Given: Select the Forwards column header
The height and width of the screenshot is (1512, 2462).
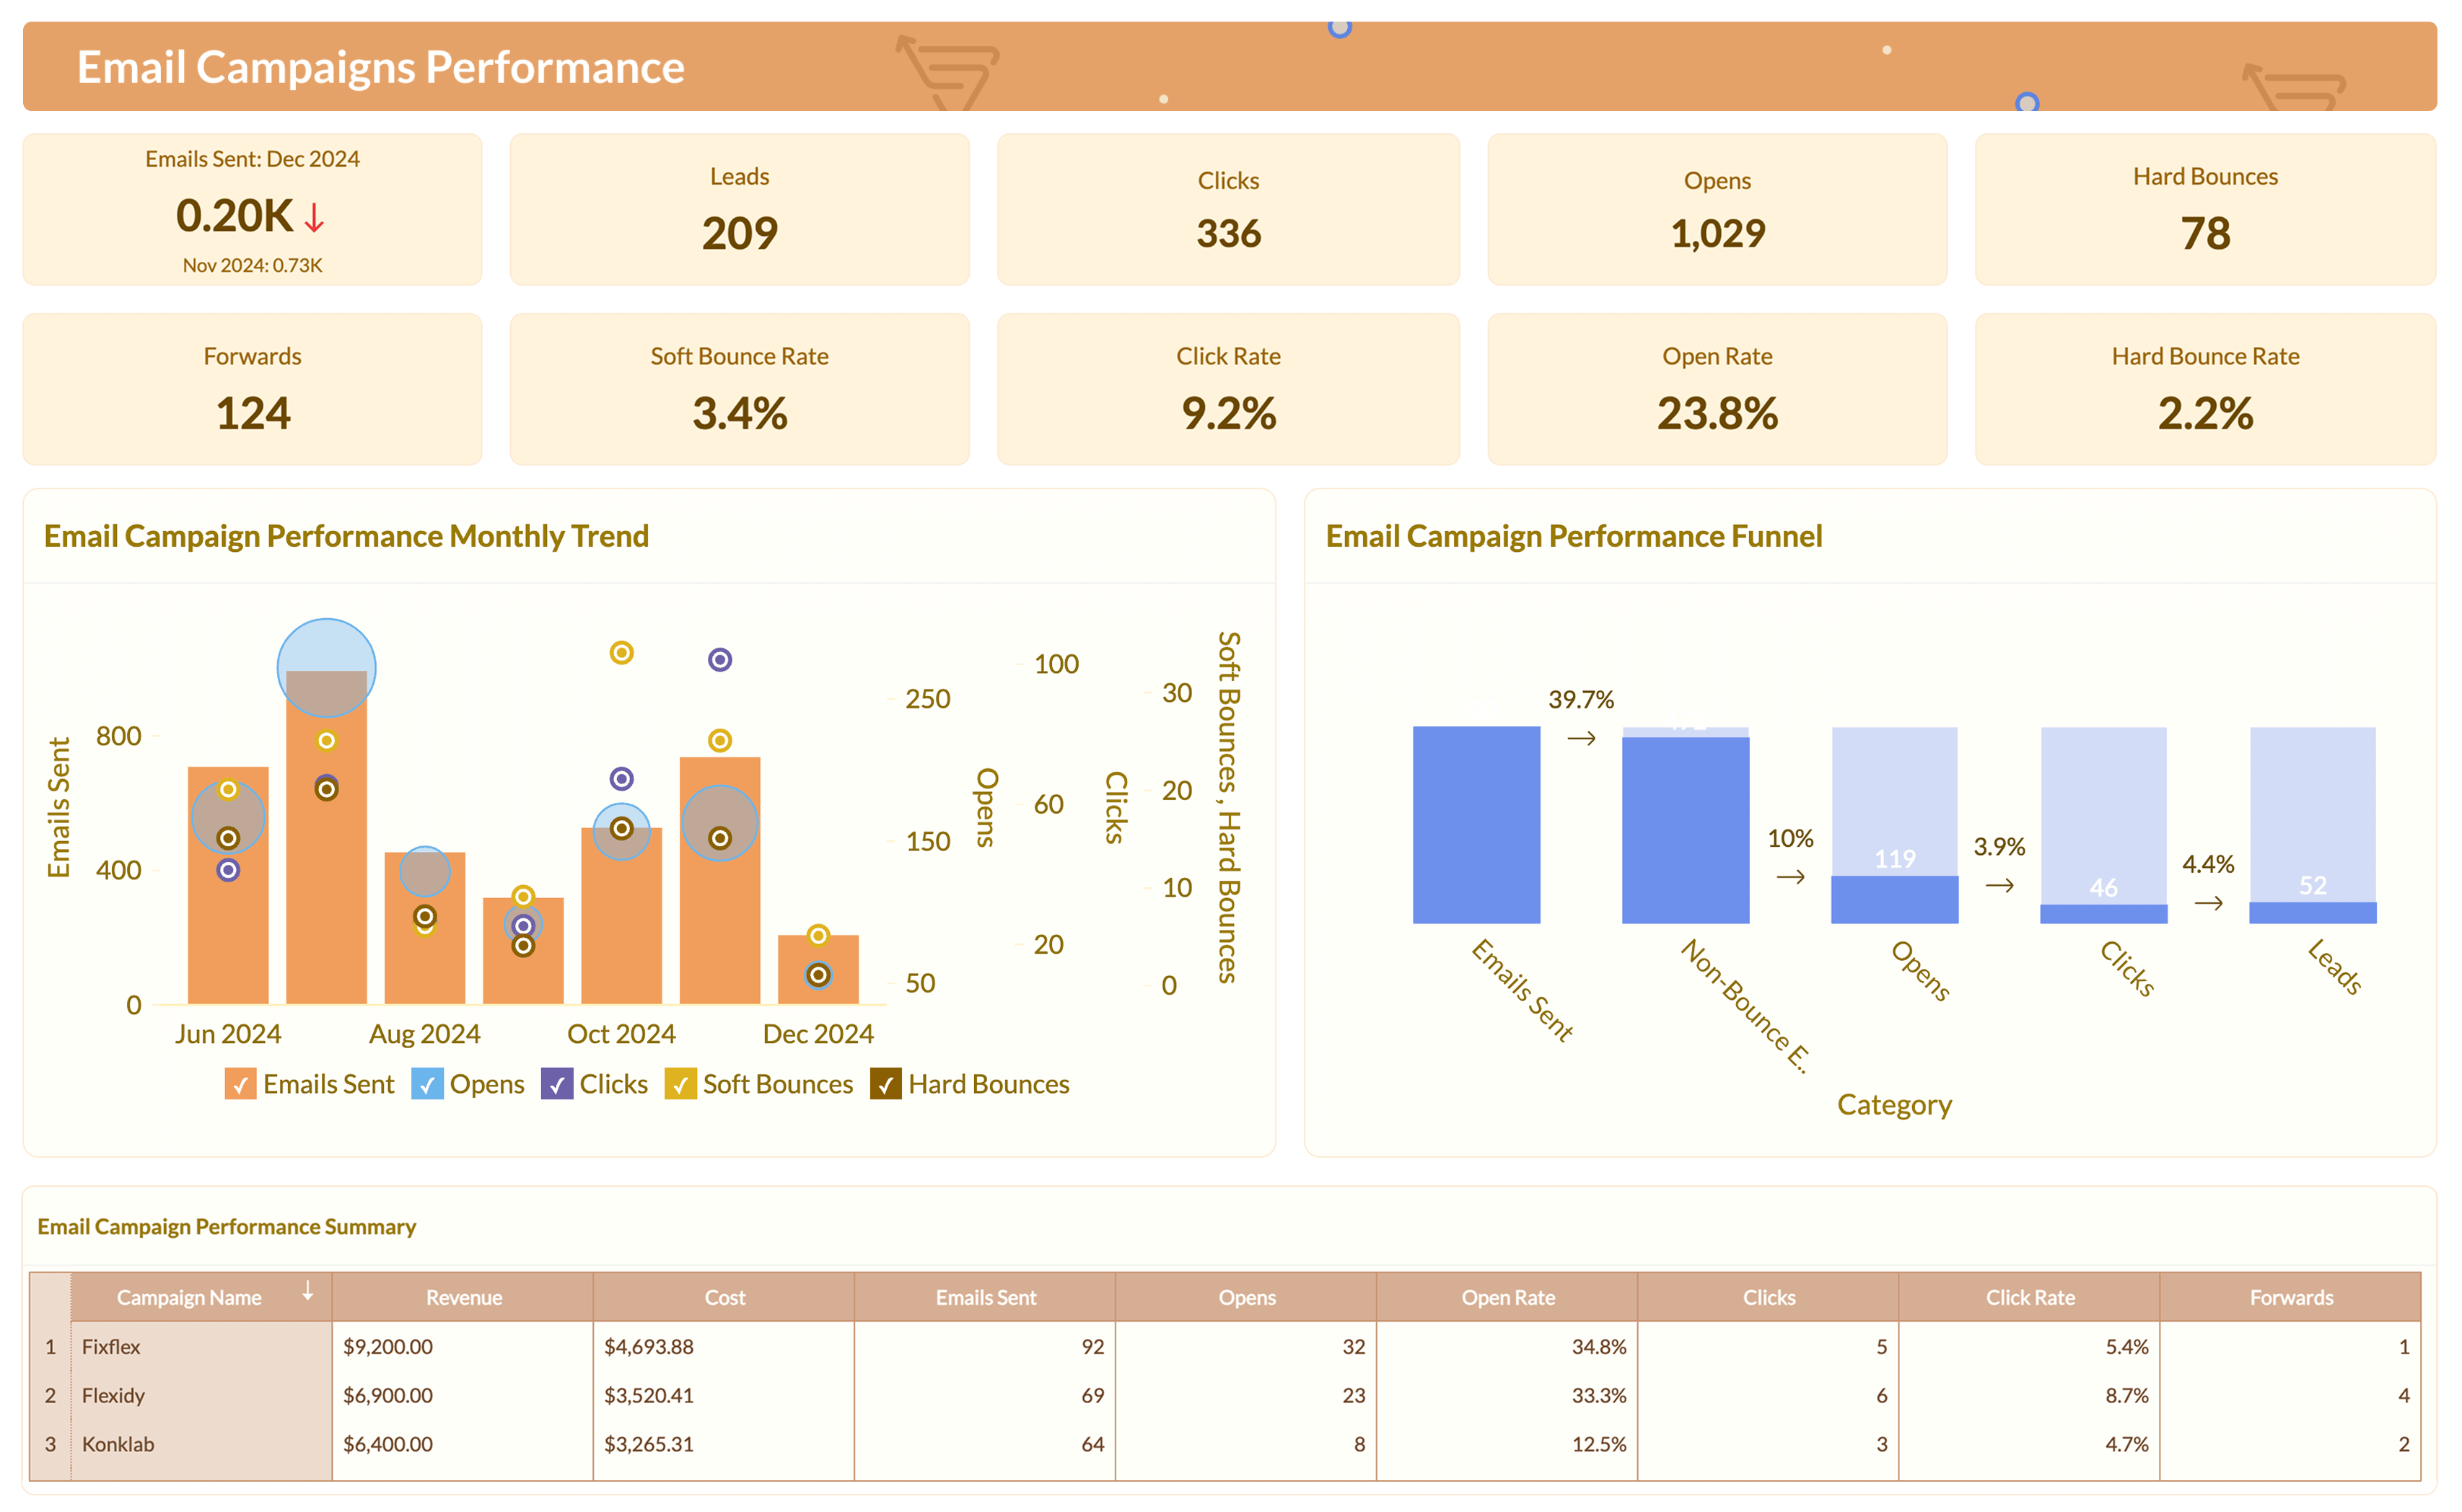Looking at the screenshot, I should 2290,1297.
